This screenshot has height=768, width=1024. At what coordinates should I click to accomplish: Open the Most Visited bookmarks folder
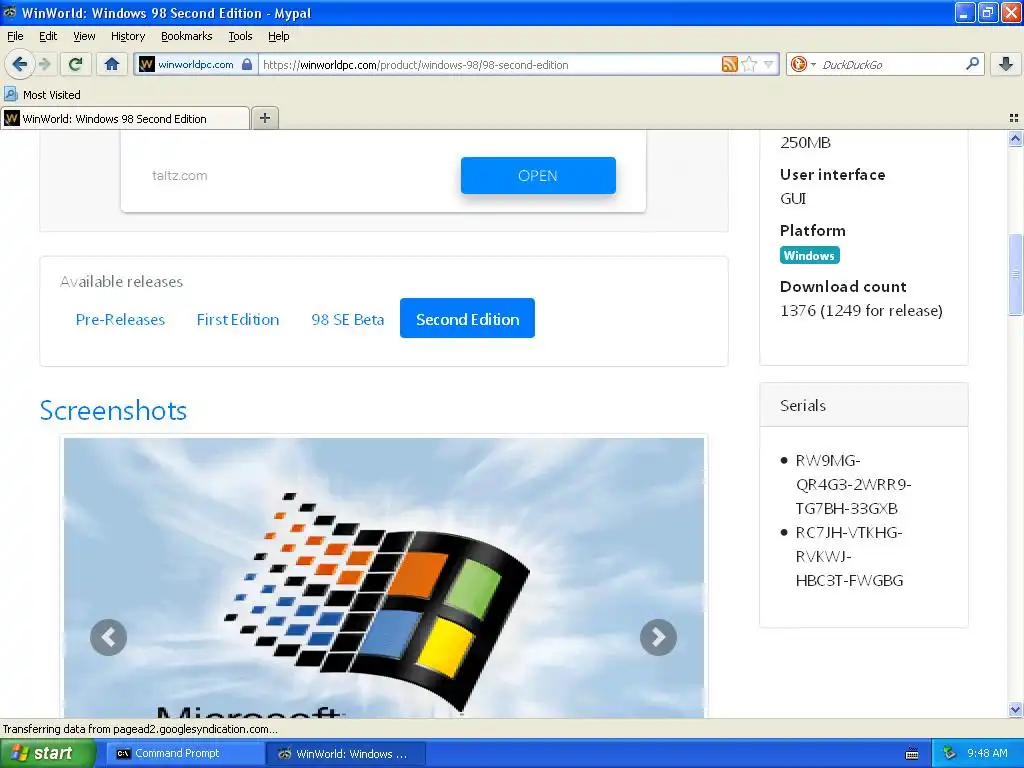(43, 95)
